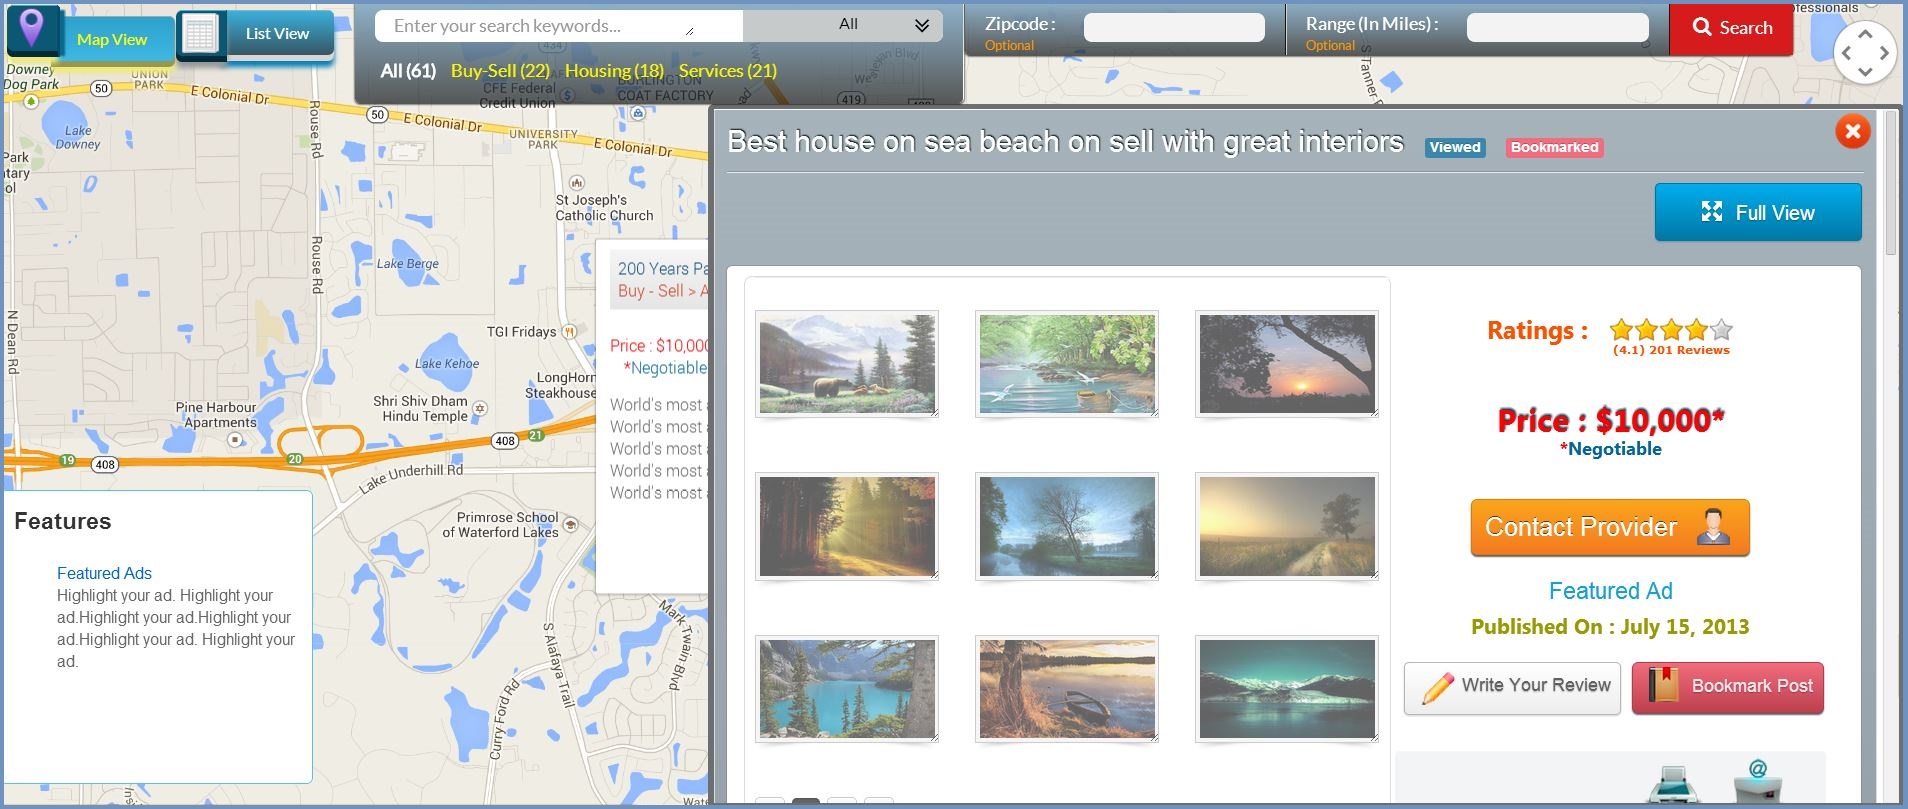Open the boat on shore thumbnail
1908x809 pixels.
1067,689
